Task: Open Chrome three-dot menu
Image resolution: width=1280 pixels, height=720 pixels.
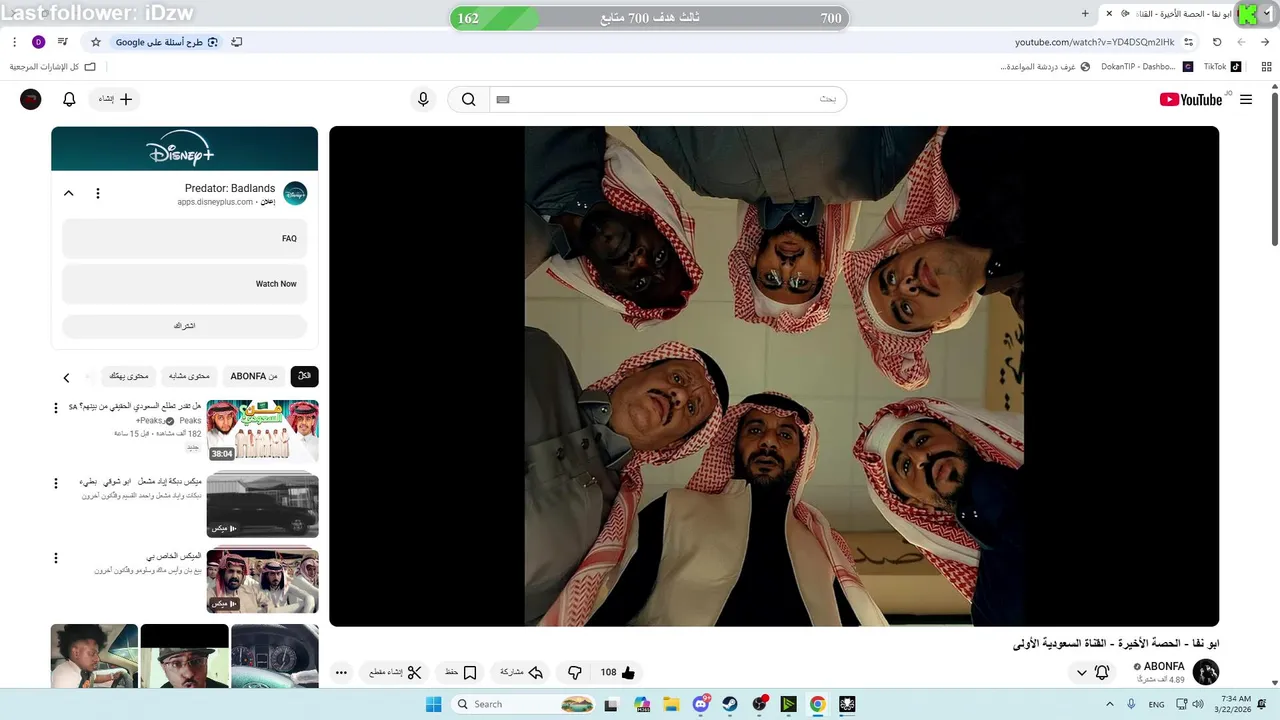Action: pyautogui.click(x=14, y=42)
